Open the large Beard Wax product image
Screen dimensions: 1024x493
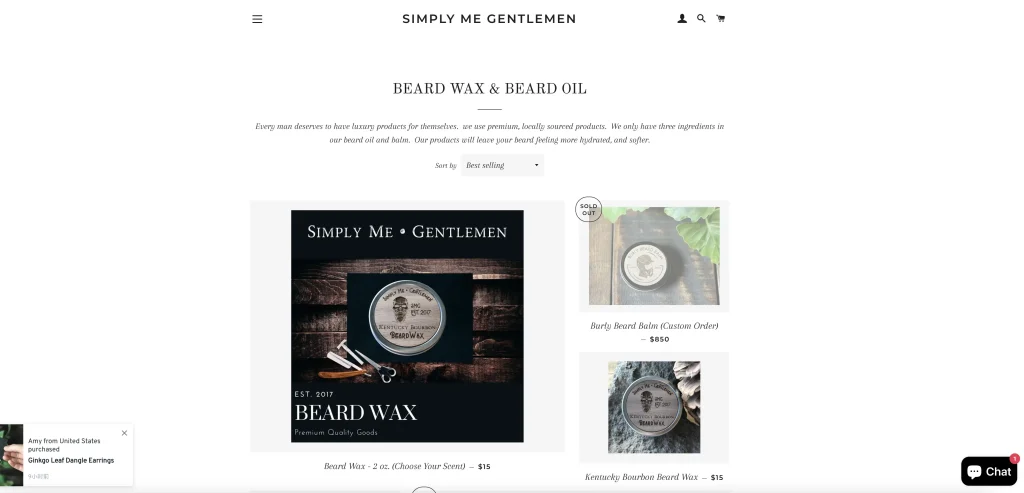pos(407,326)
